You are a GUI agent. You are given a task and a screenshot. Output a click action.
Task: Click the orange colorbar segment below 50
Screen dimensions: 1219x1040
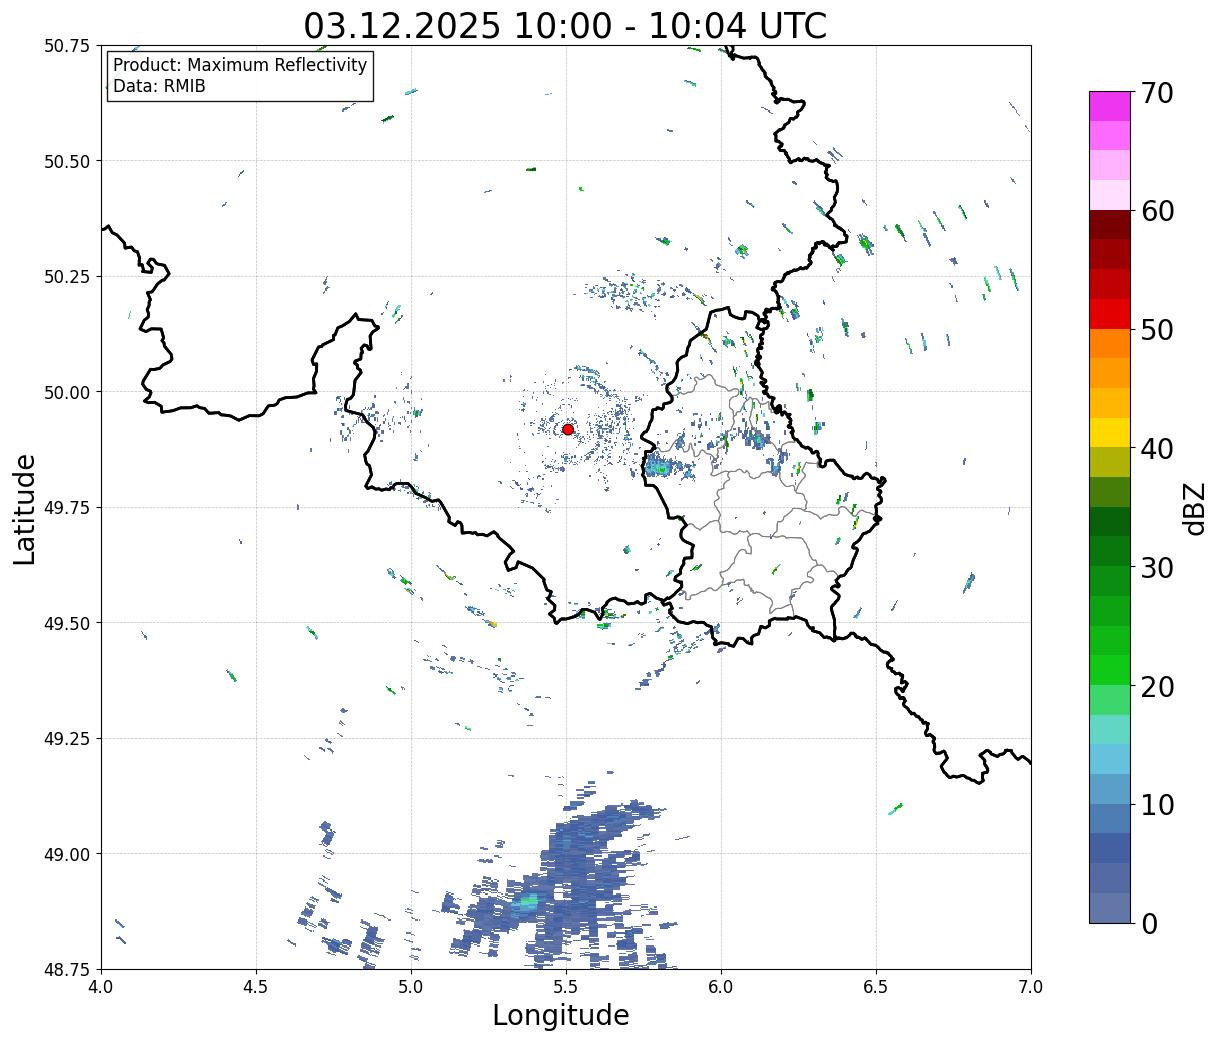click(1110, 343)
